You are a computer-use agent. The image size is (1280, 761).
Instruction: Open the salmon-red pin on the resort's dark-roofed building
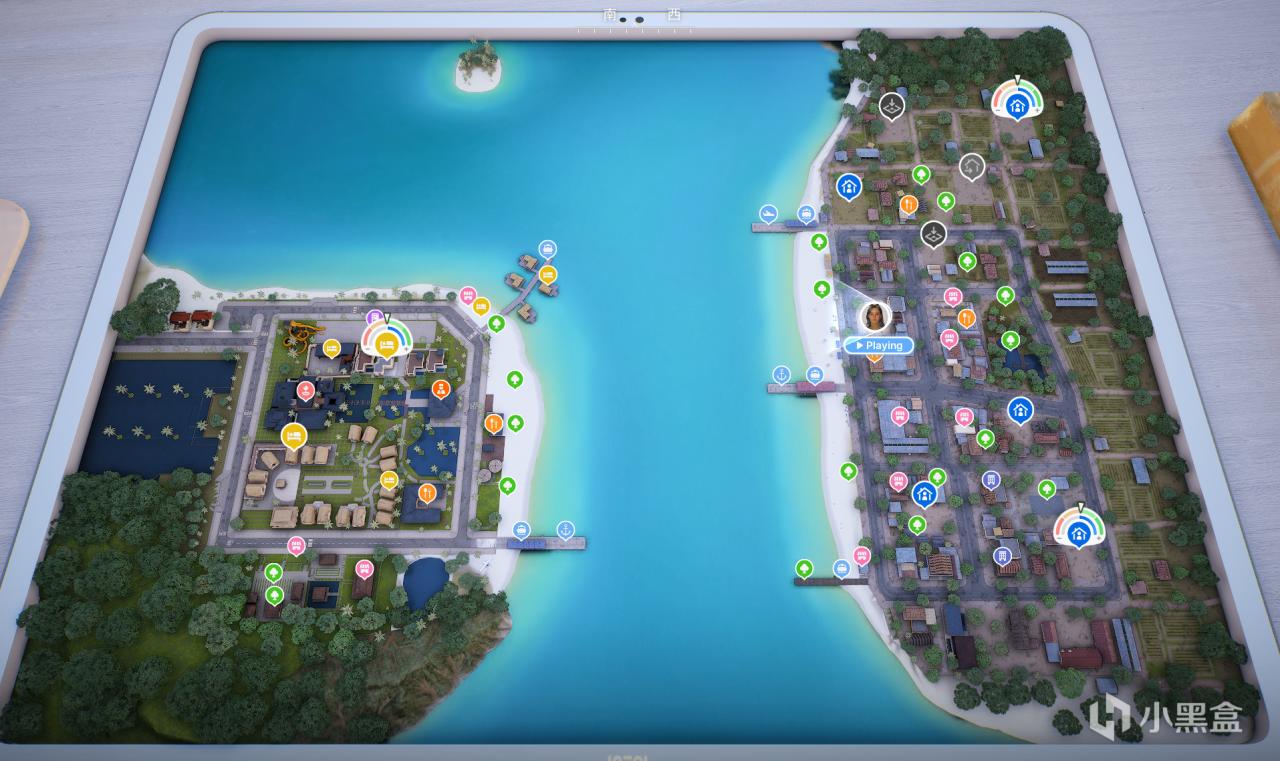click(x=305, y=389)
